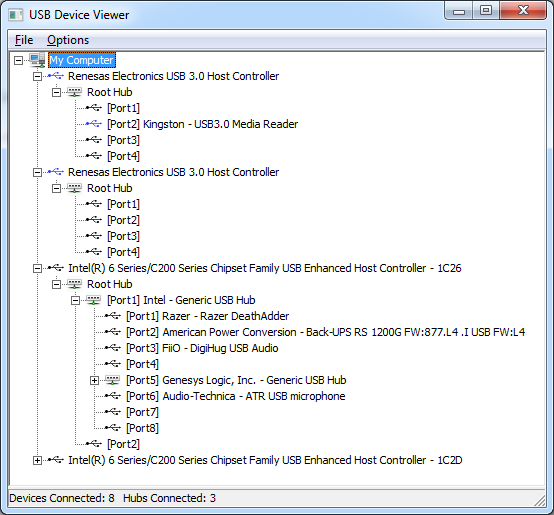Click the blue USB icon of second Renesas controller
The height and width of the screenshot is (515, 554).
point(56,172)
